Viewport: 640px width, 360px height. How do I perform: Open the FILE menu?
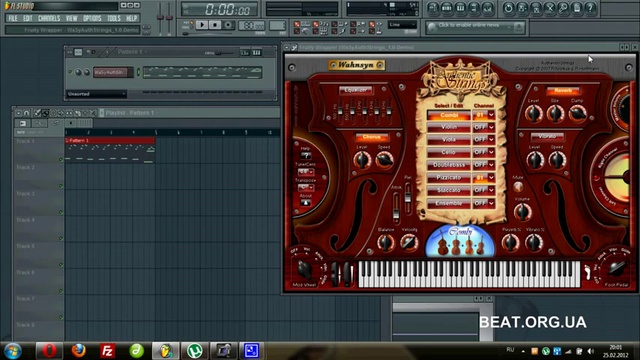pyautogui.click(x=13, y=18)
